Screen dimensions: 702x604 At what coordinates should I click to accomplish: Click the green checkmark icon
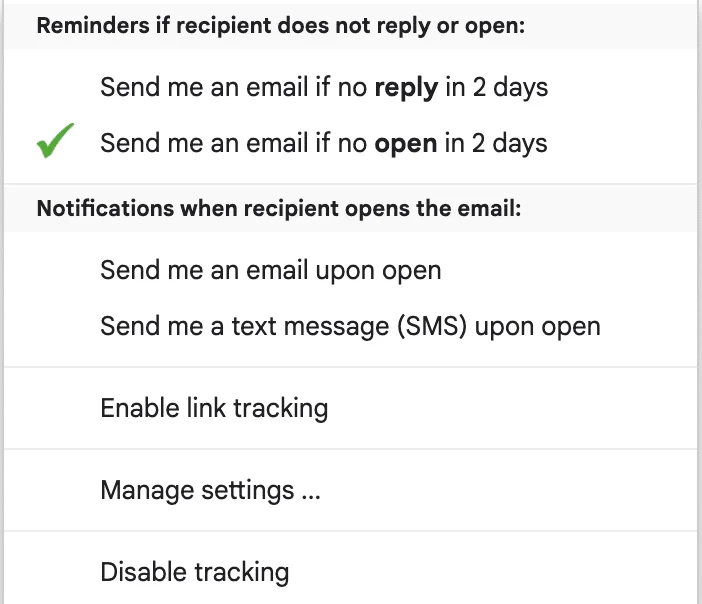click(55, 141)
